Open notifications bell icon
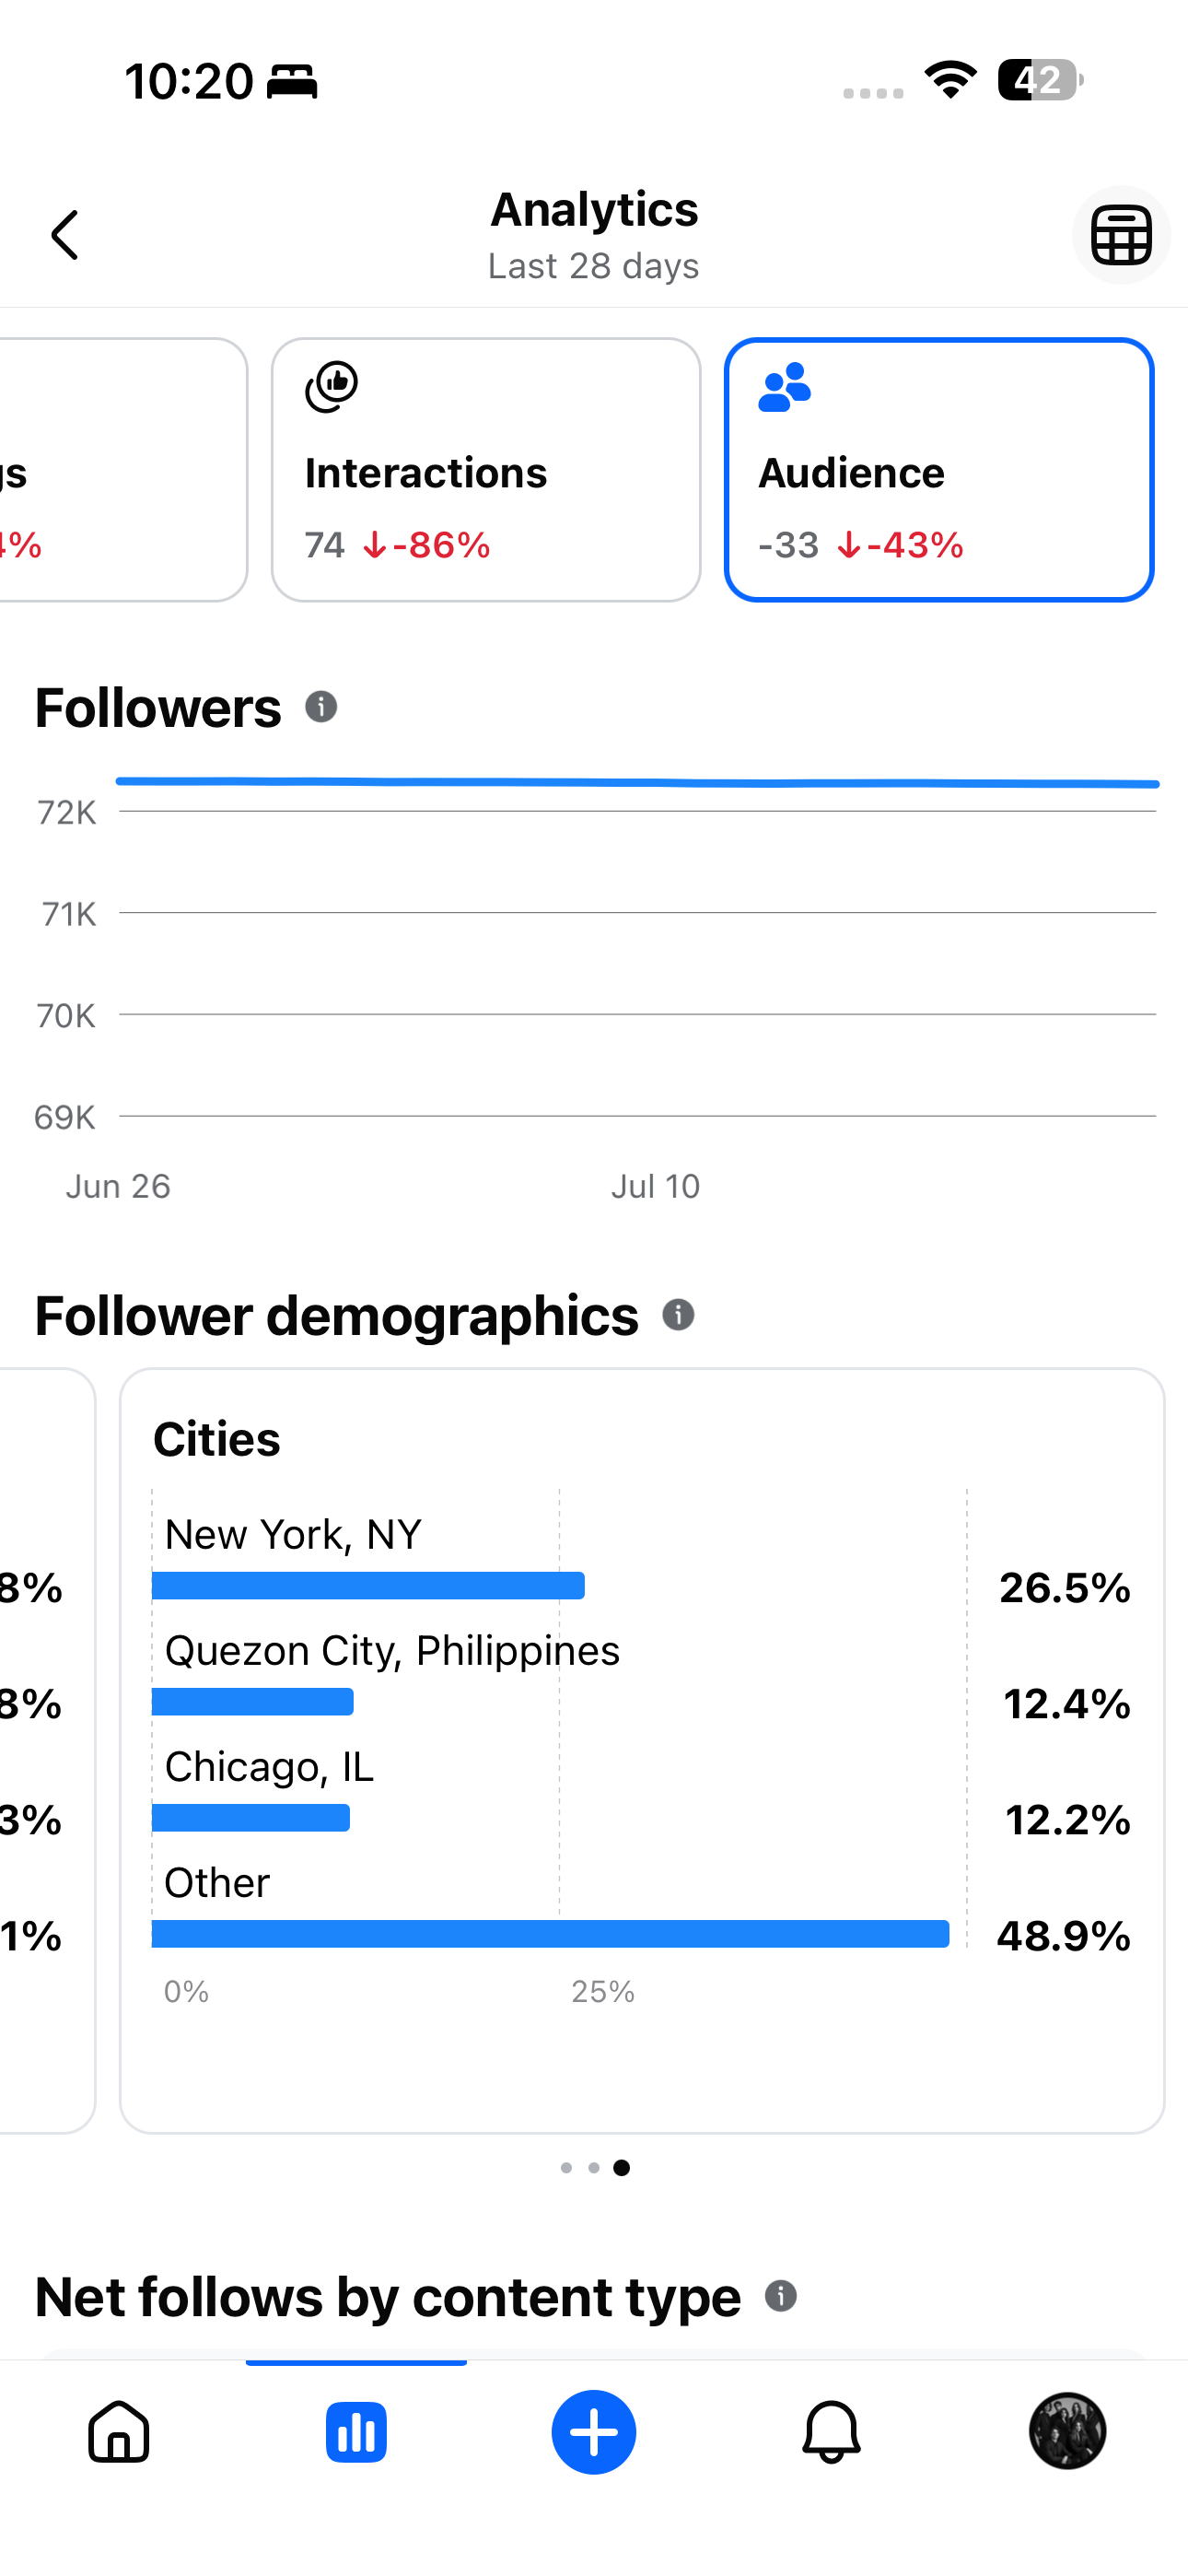1188x2576 pixels. [831, 2431]
